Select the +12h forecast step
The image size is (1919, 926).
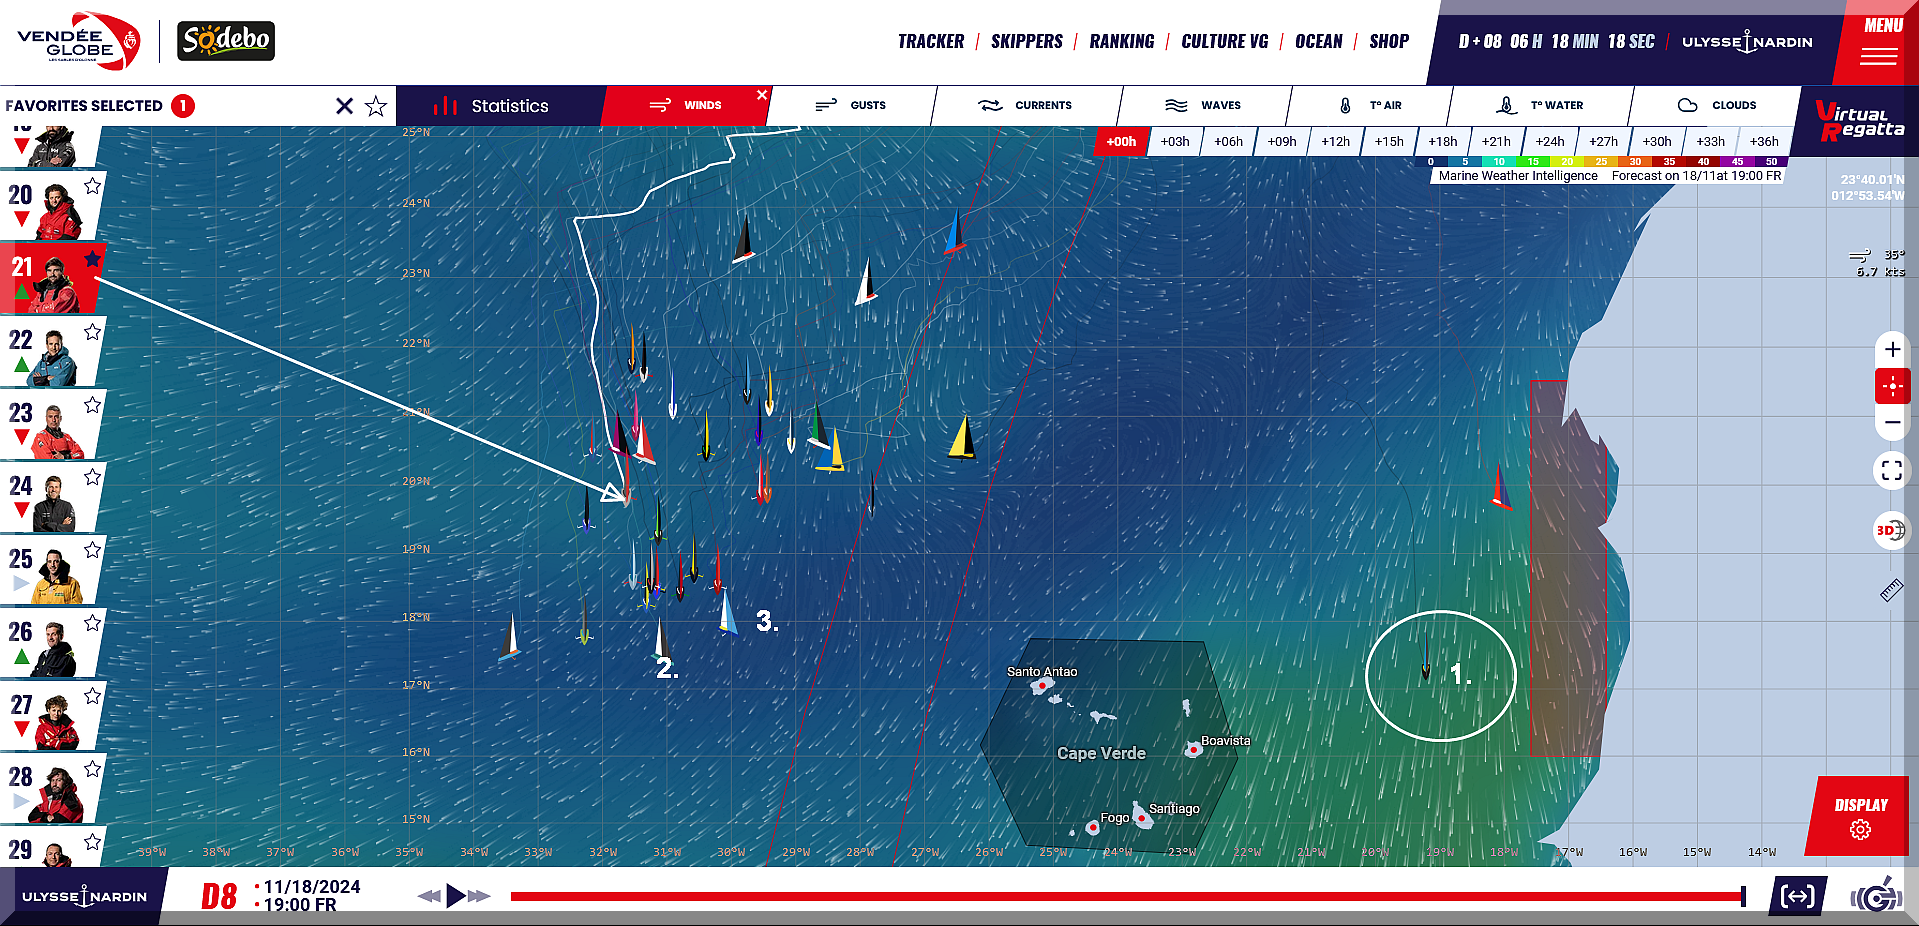click(1335, 141)
